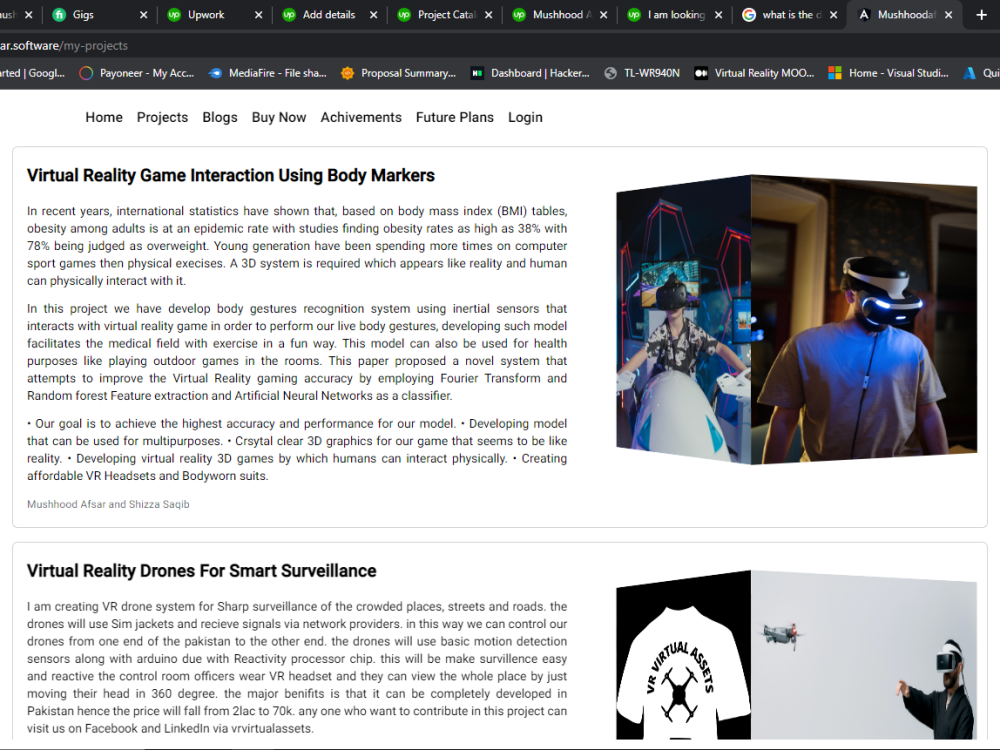Screen dimensions: 1000x750
Task: Click the address bar URL my-projects
Action: [x=64, y=46]
